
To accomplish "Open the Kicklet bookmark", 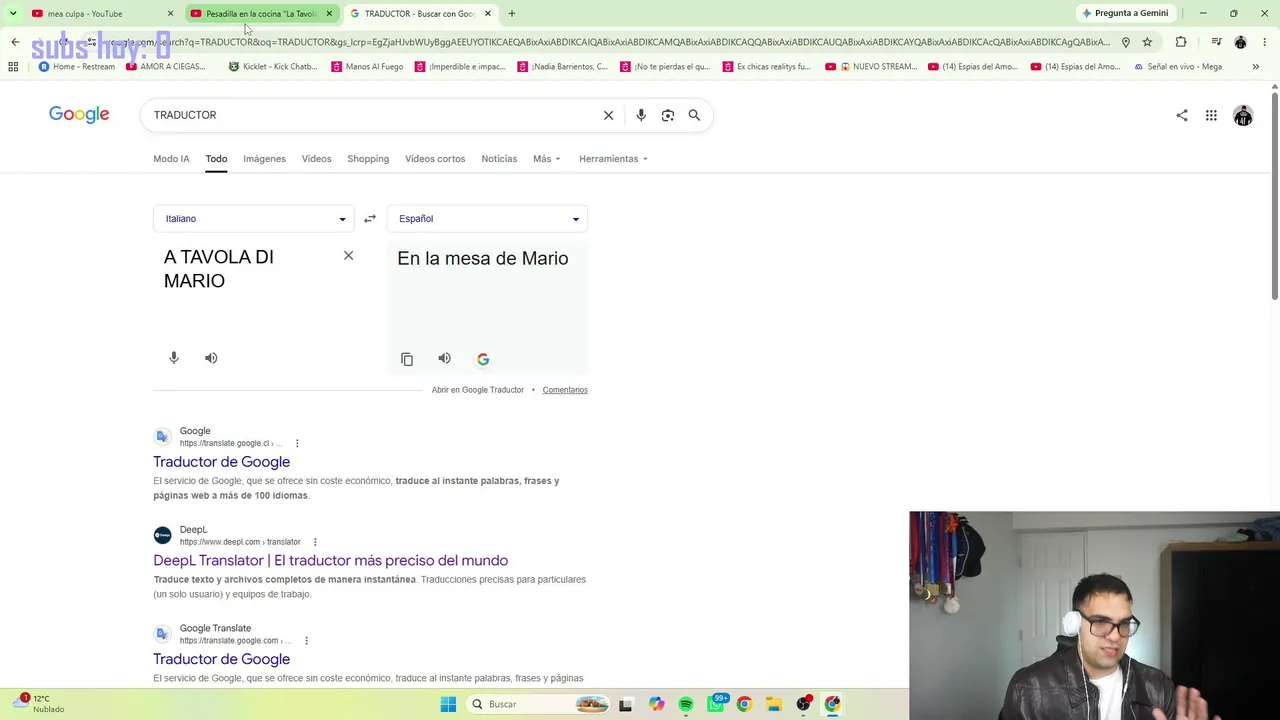I will [273, 67].
